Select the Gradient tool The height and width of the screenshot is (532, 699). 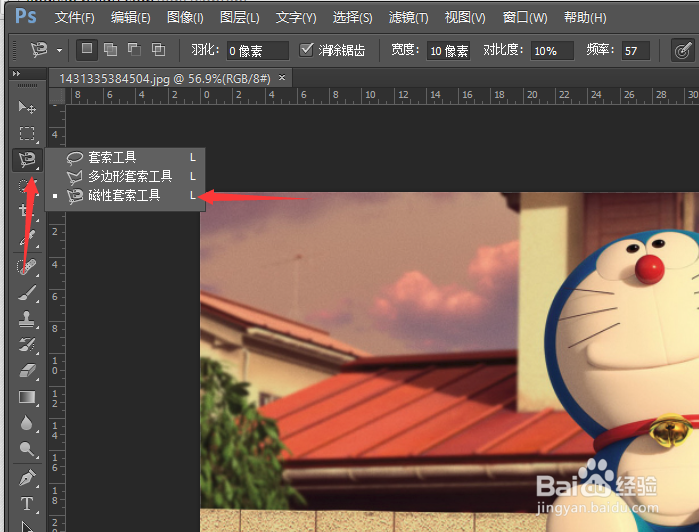pyautogui.click(x=27, y=397)
